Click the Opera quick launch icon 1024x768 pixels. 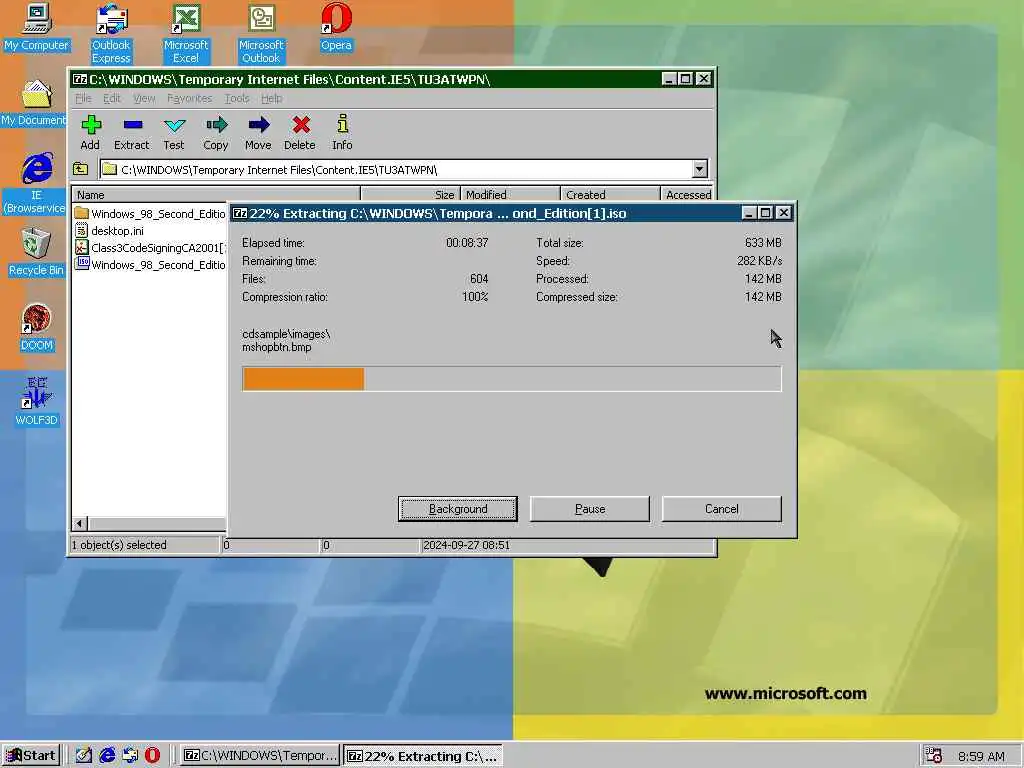point(152,755)
